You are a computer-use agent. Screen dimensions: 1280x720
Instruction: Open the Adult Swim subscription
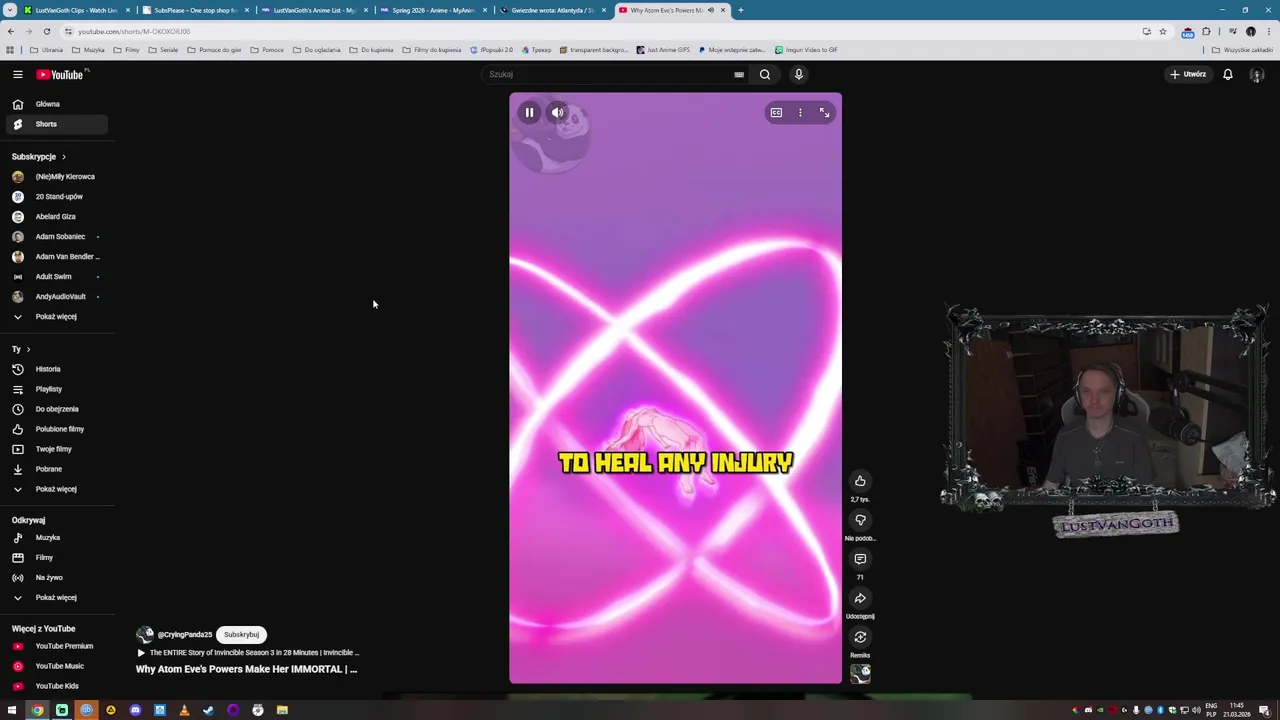pyautogui.click(x=56, y=277)
